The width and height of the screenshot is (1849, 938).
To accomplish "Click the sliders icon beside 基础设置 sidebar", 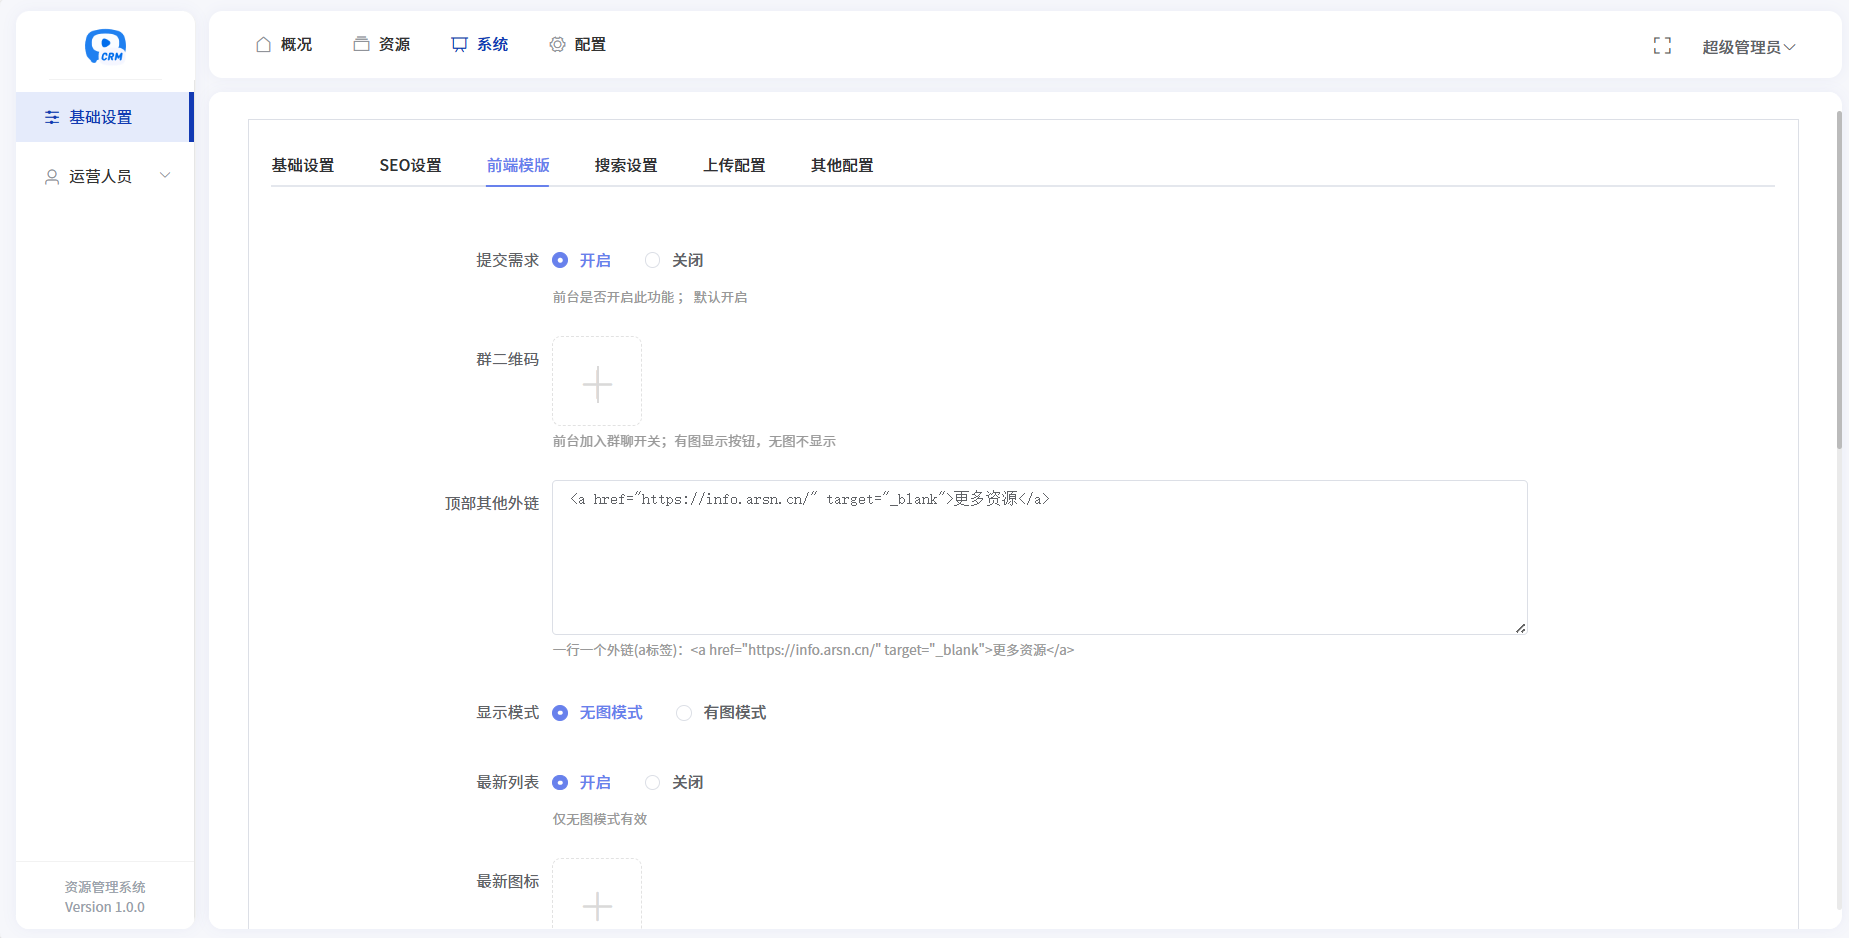I will [x=52, y=117].
